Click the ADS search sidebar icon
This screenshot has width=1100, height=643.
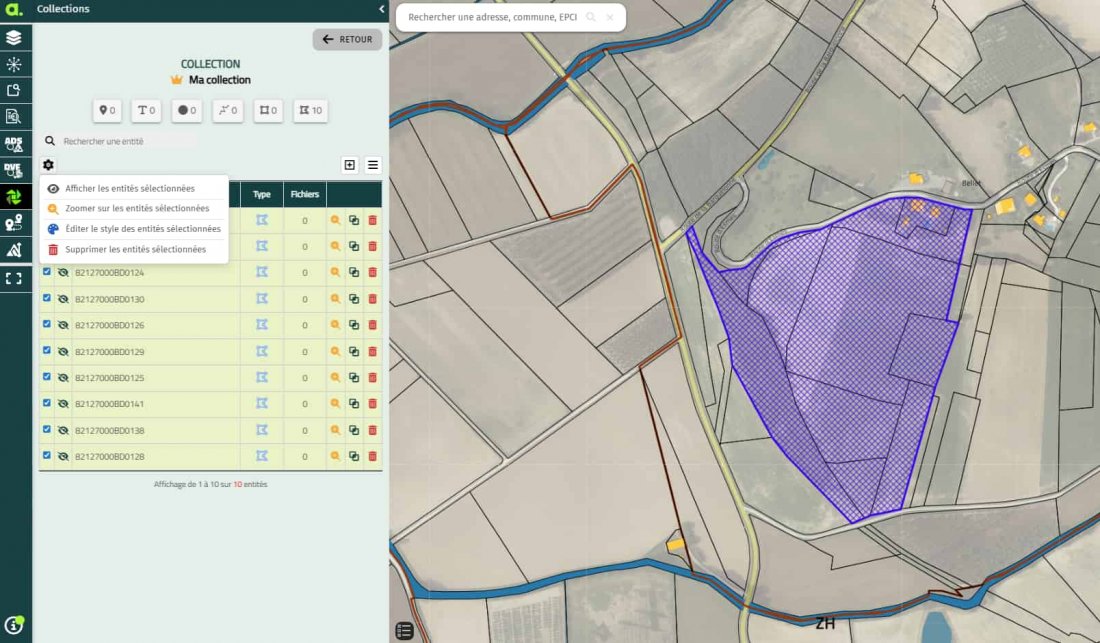[14, 144]
